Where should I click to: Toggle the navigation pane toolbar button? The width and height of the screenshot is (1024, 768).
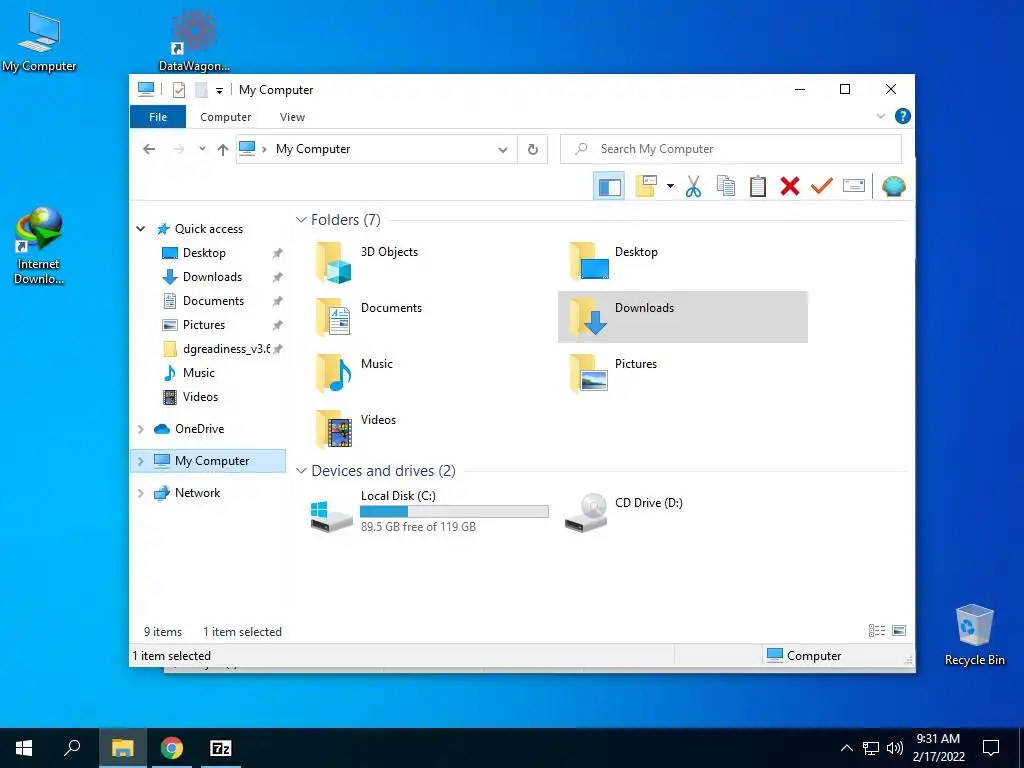pos(609,187)
